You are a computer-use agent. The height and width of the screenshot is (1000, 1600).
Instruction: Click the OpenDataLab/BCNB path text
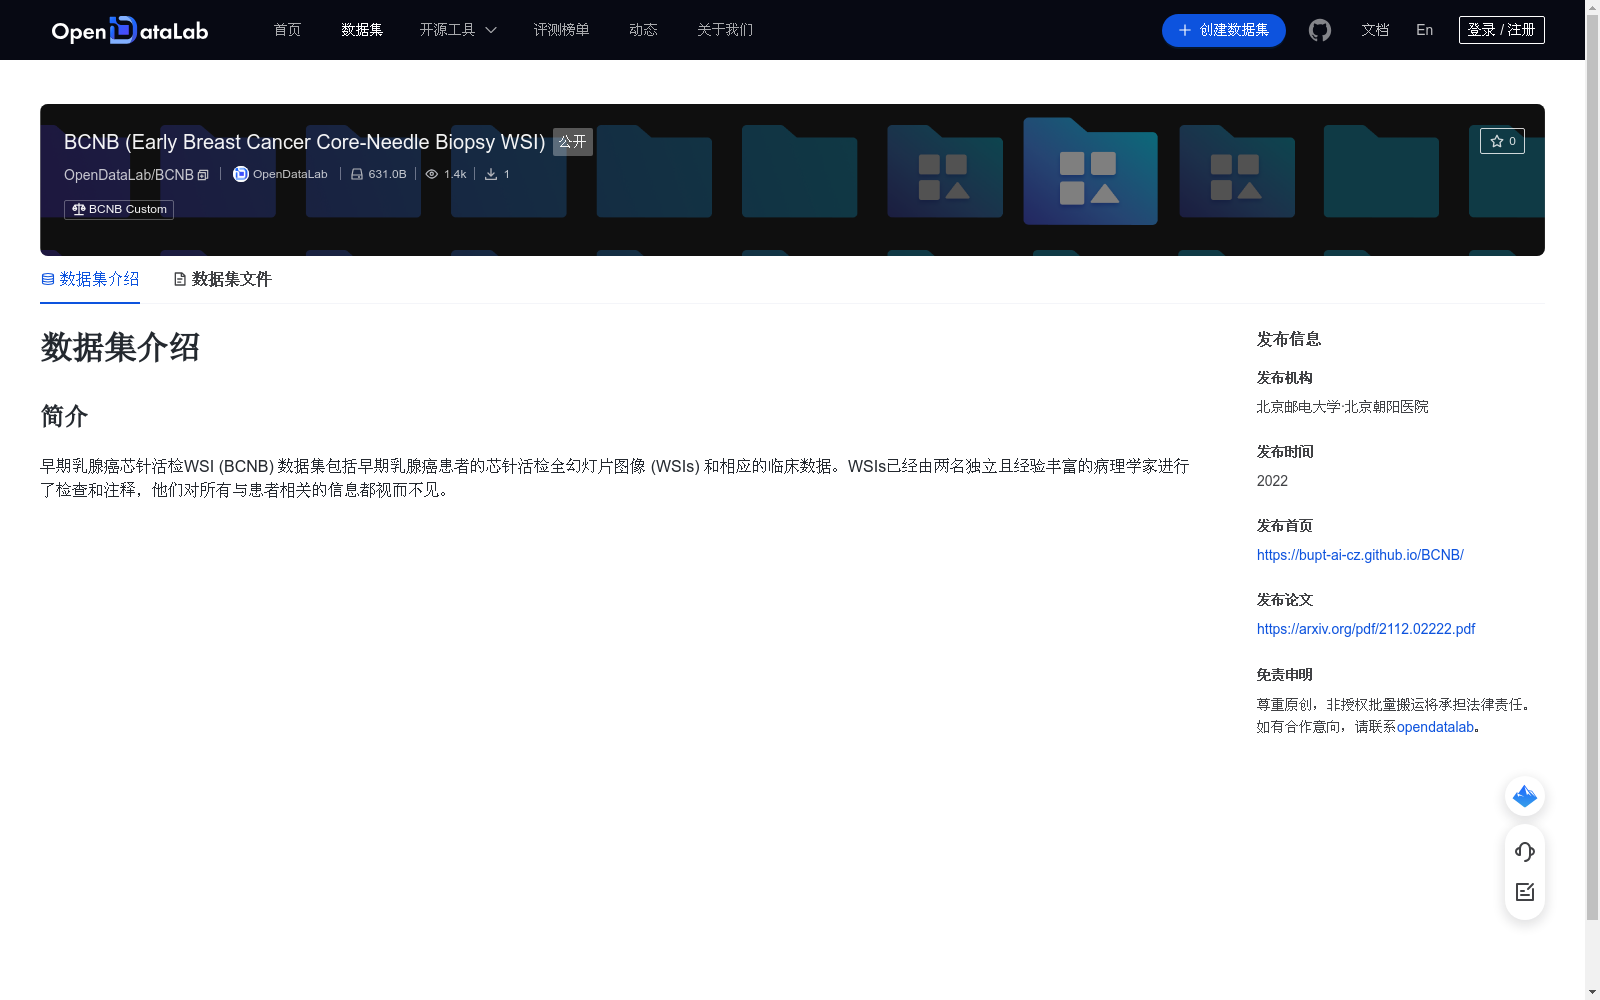[x=129, y=175]
